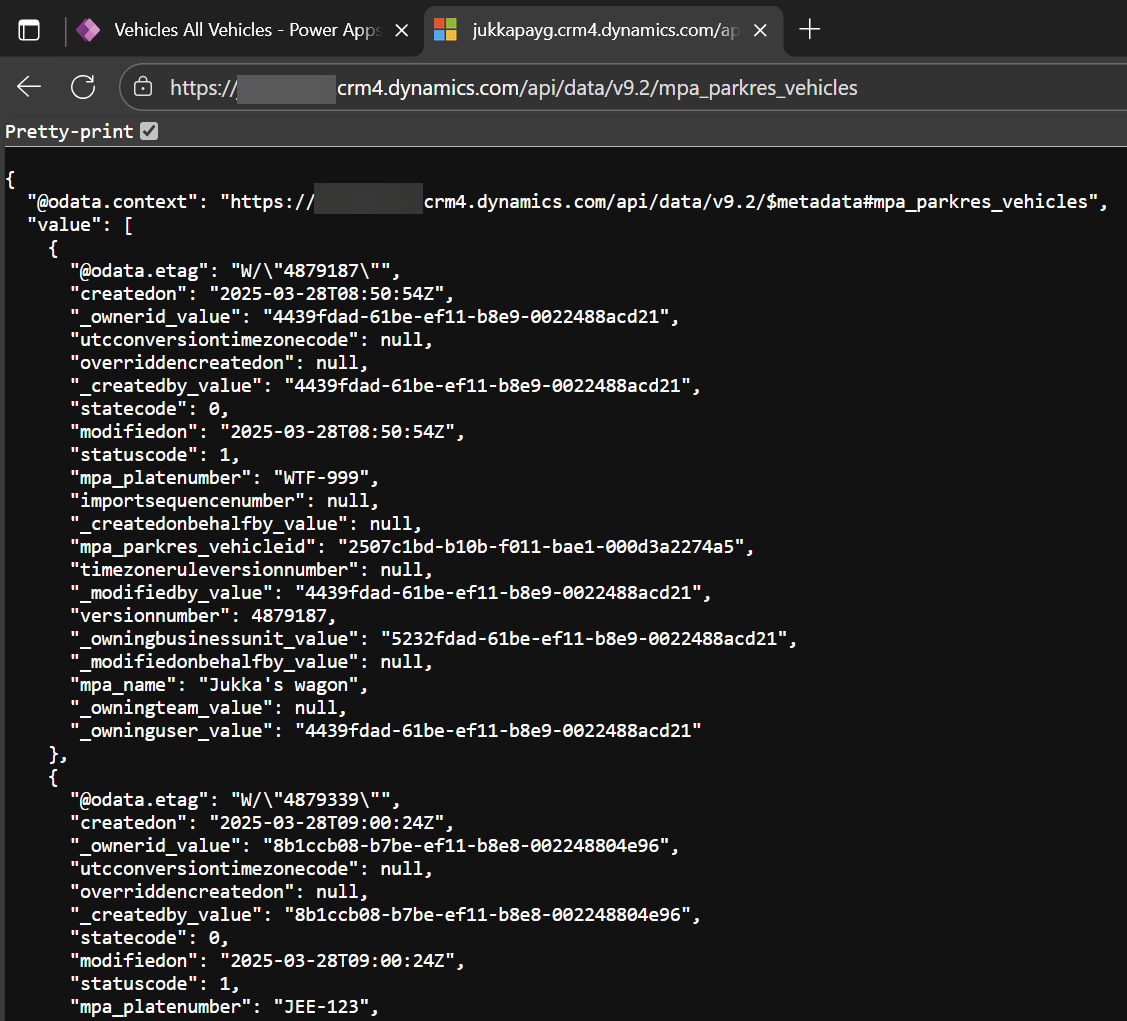1127x1021 pixels.
Task: Click the _owninguser_value line
Action: coord(386,731)
